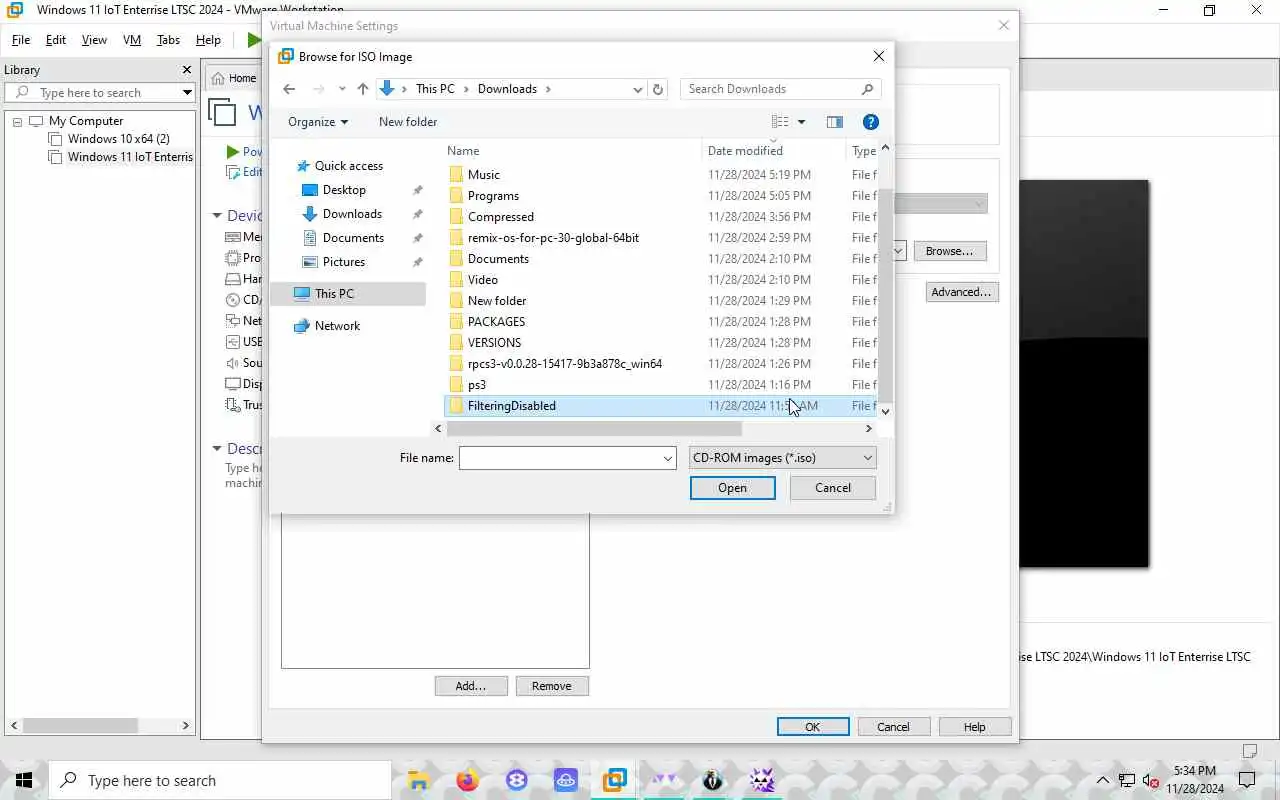Select the VERSIONS folder icon
Image resolution: width=1280 pixels, height=800 pixels.
pyautogui.click(x=456, y=343)
